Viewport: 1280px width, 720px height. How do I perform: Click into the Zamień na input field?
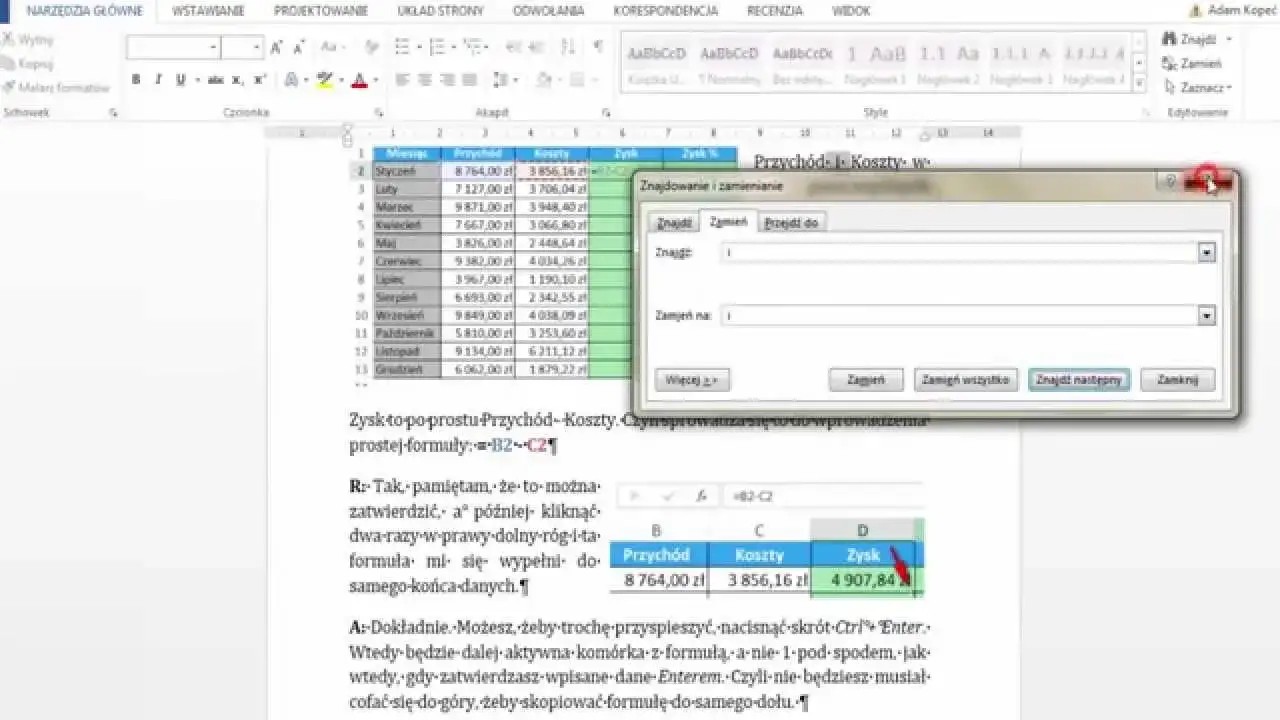coord(960,316)
